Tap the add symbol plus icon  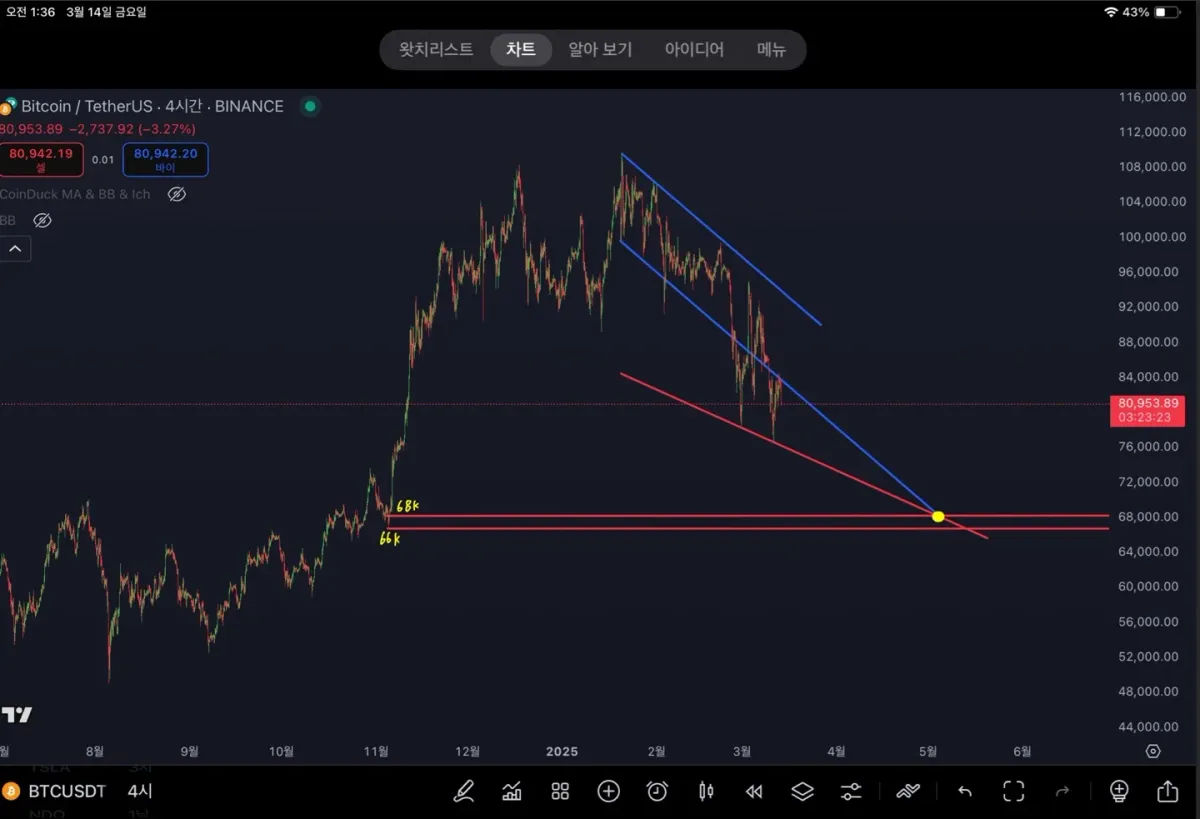608,792
